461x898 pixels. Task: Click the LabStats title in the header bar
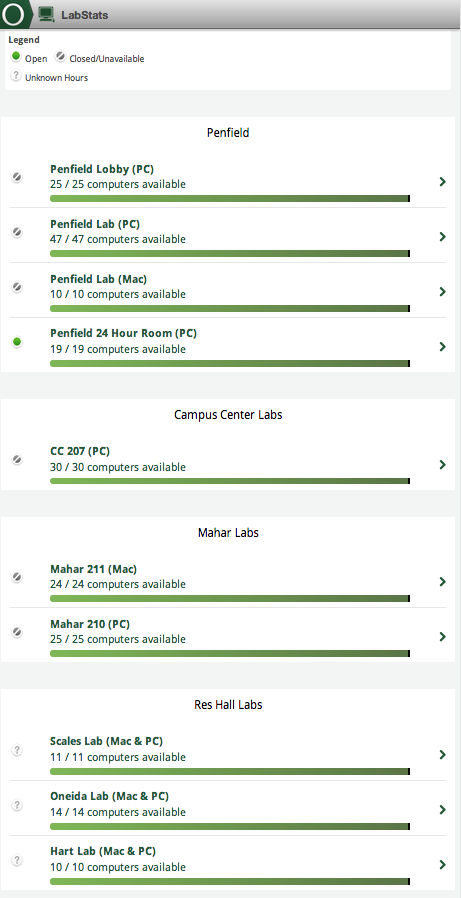coord(85,15)
